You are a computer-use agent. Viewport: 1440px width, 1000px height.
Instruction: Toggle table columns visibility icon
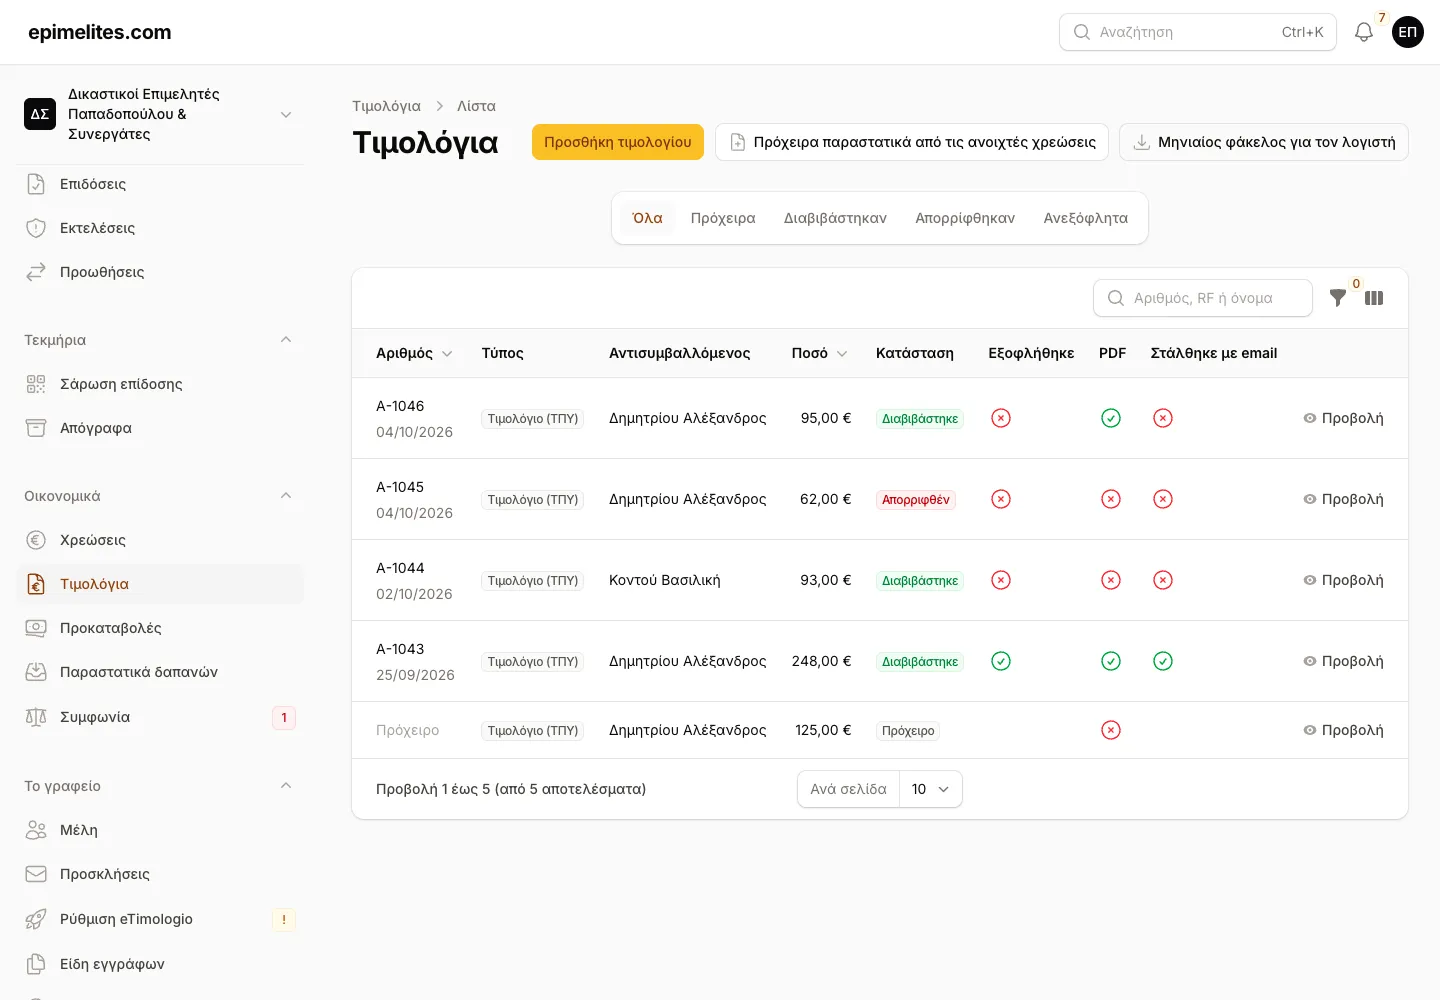(x=1374, y=298)
